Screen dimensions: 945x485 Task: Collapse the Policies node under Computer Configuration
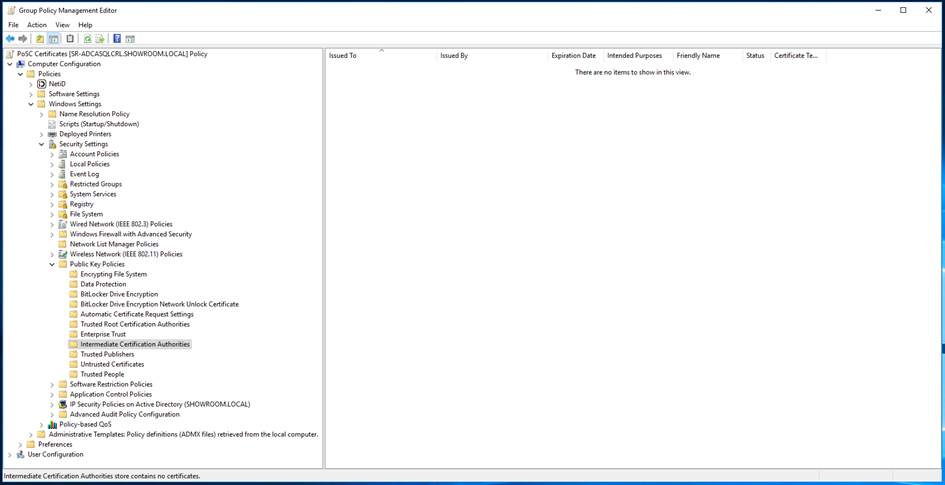(x=20, y=74)
